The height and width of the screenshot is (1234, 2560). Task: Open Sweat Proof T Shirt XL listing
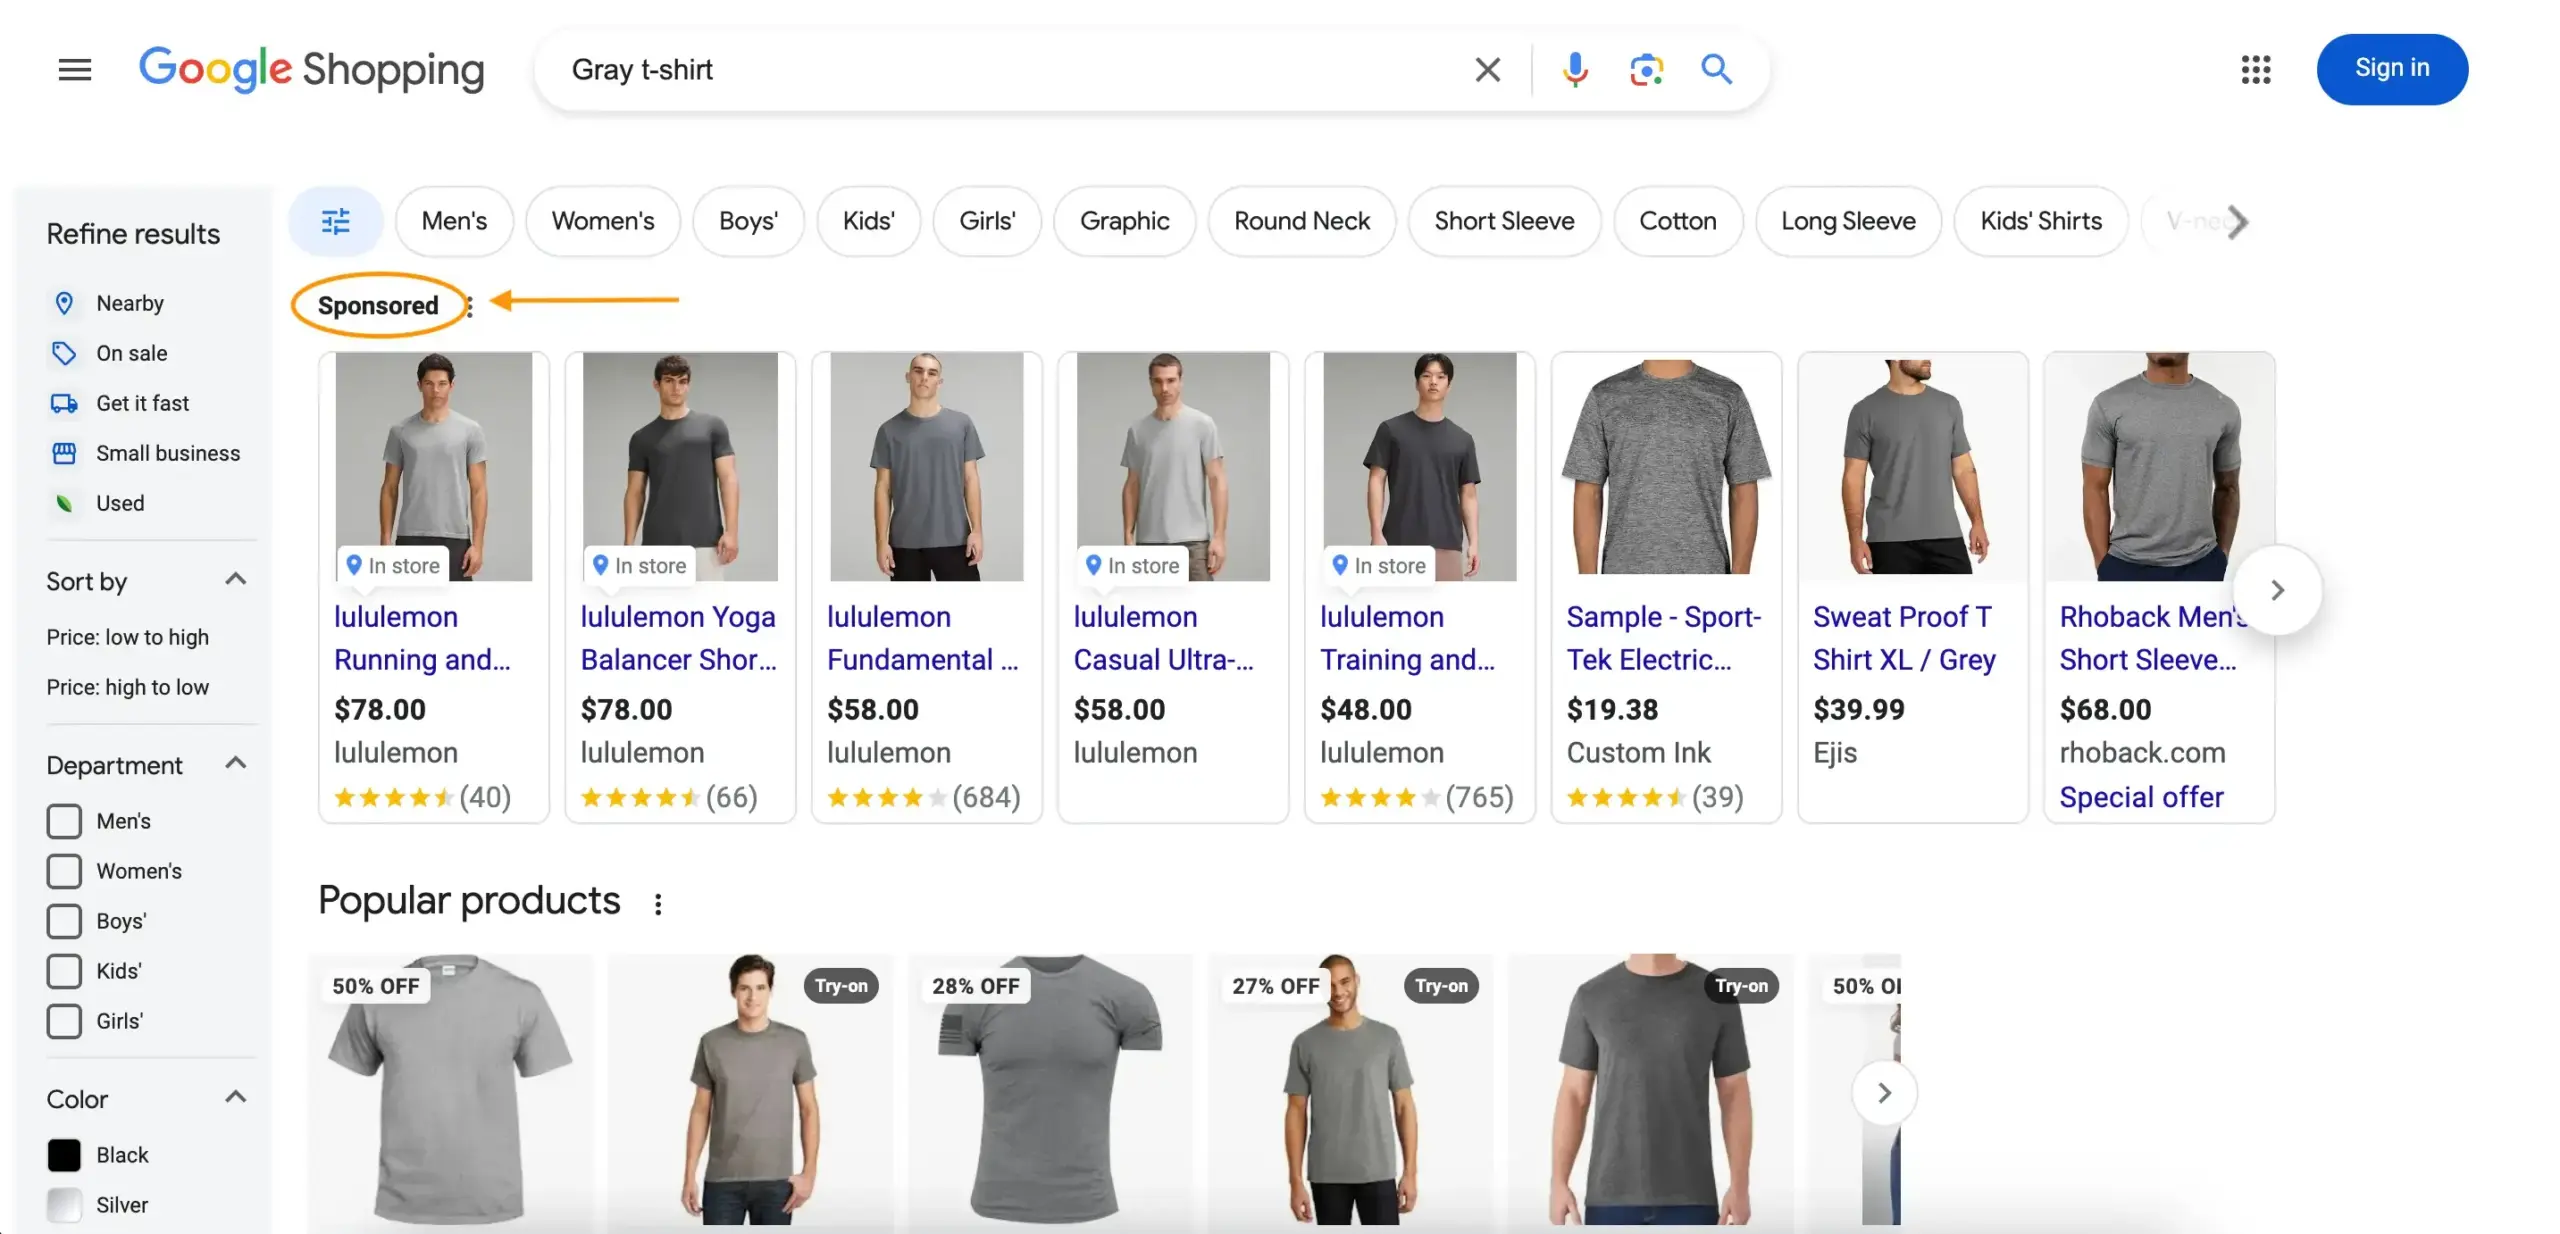click(x=1903, y=638)
